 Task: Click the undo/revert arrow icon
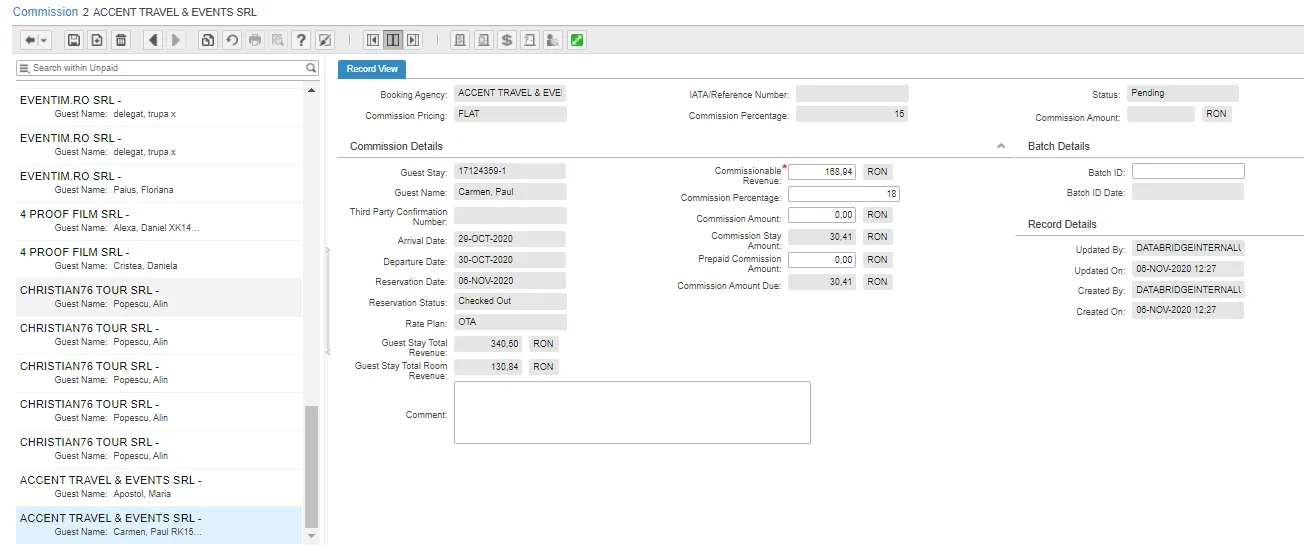tap(231, 40)
